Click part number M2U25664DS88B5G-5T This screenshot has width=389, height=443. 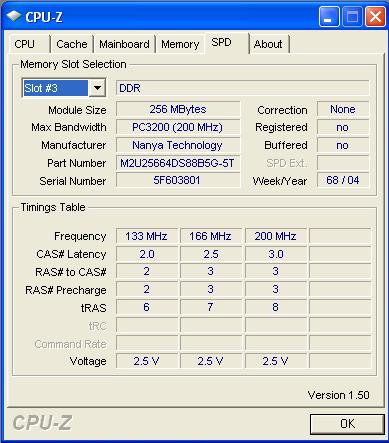(178, 163)
